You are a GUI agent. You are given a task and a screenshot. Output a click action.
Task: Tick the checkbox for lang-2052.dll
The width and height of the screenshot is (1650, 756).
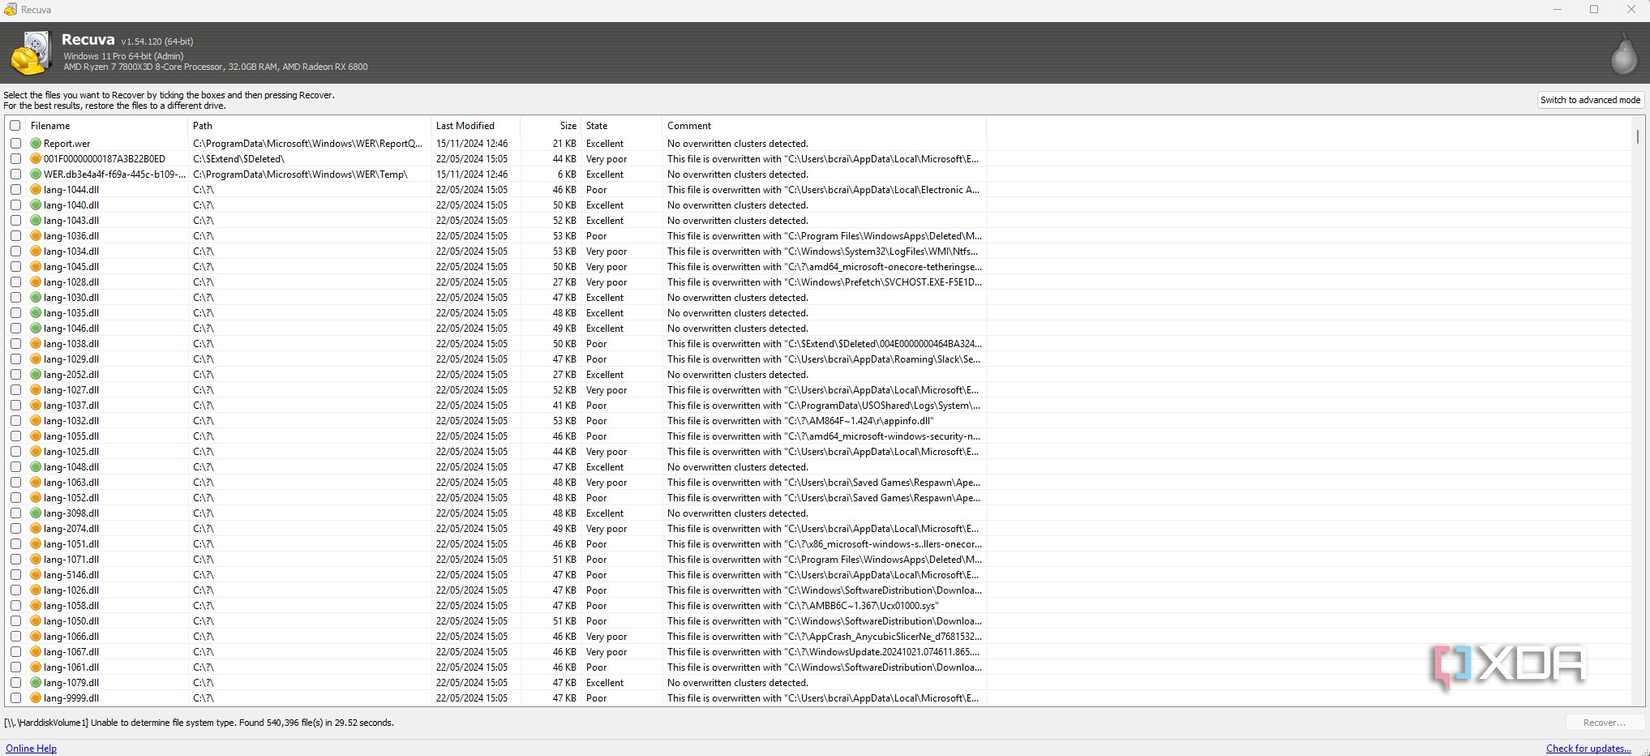(x=15, y=375)
